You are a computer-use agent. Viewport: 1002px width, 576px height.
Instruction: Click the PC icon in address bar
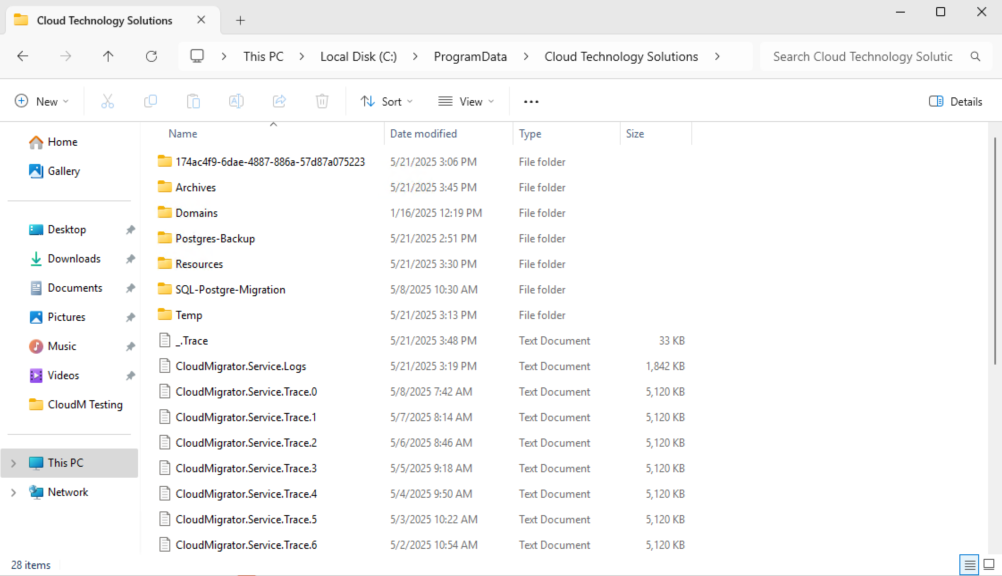197,57
